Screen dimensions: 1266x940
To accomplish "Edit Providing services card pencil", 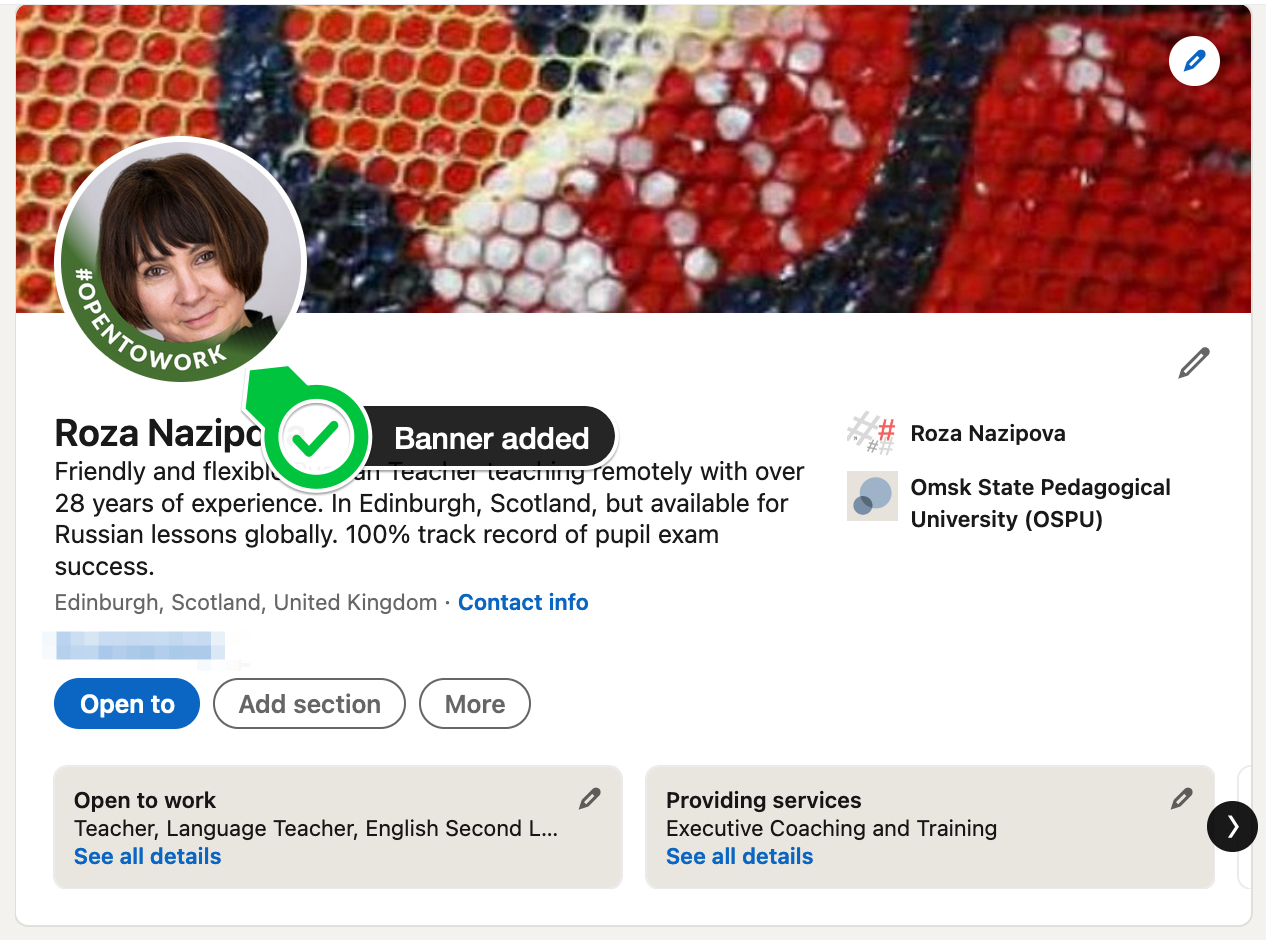I will (1182, 798).
